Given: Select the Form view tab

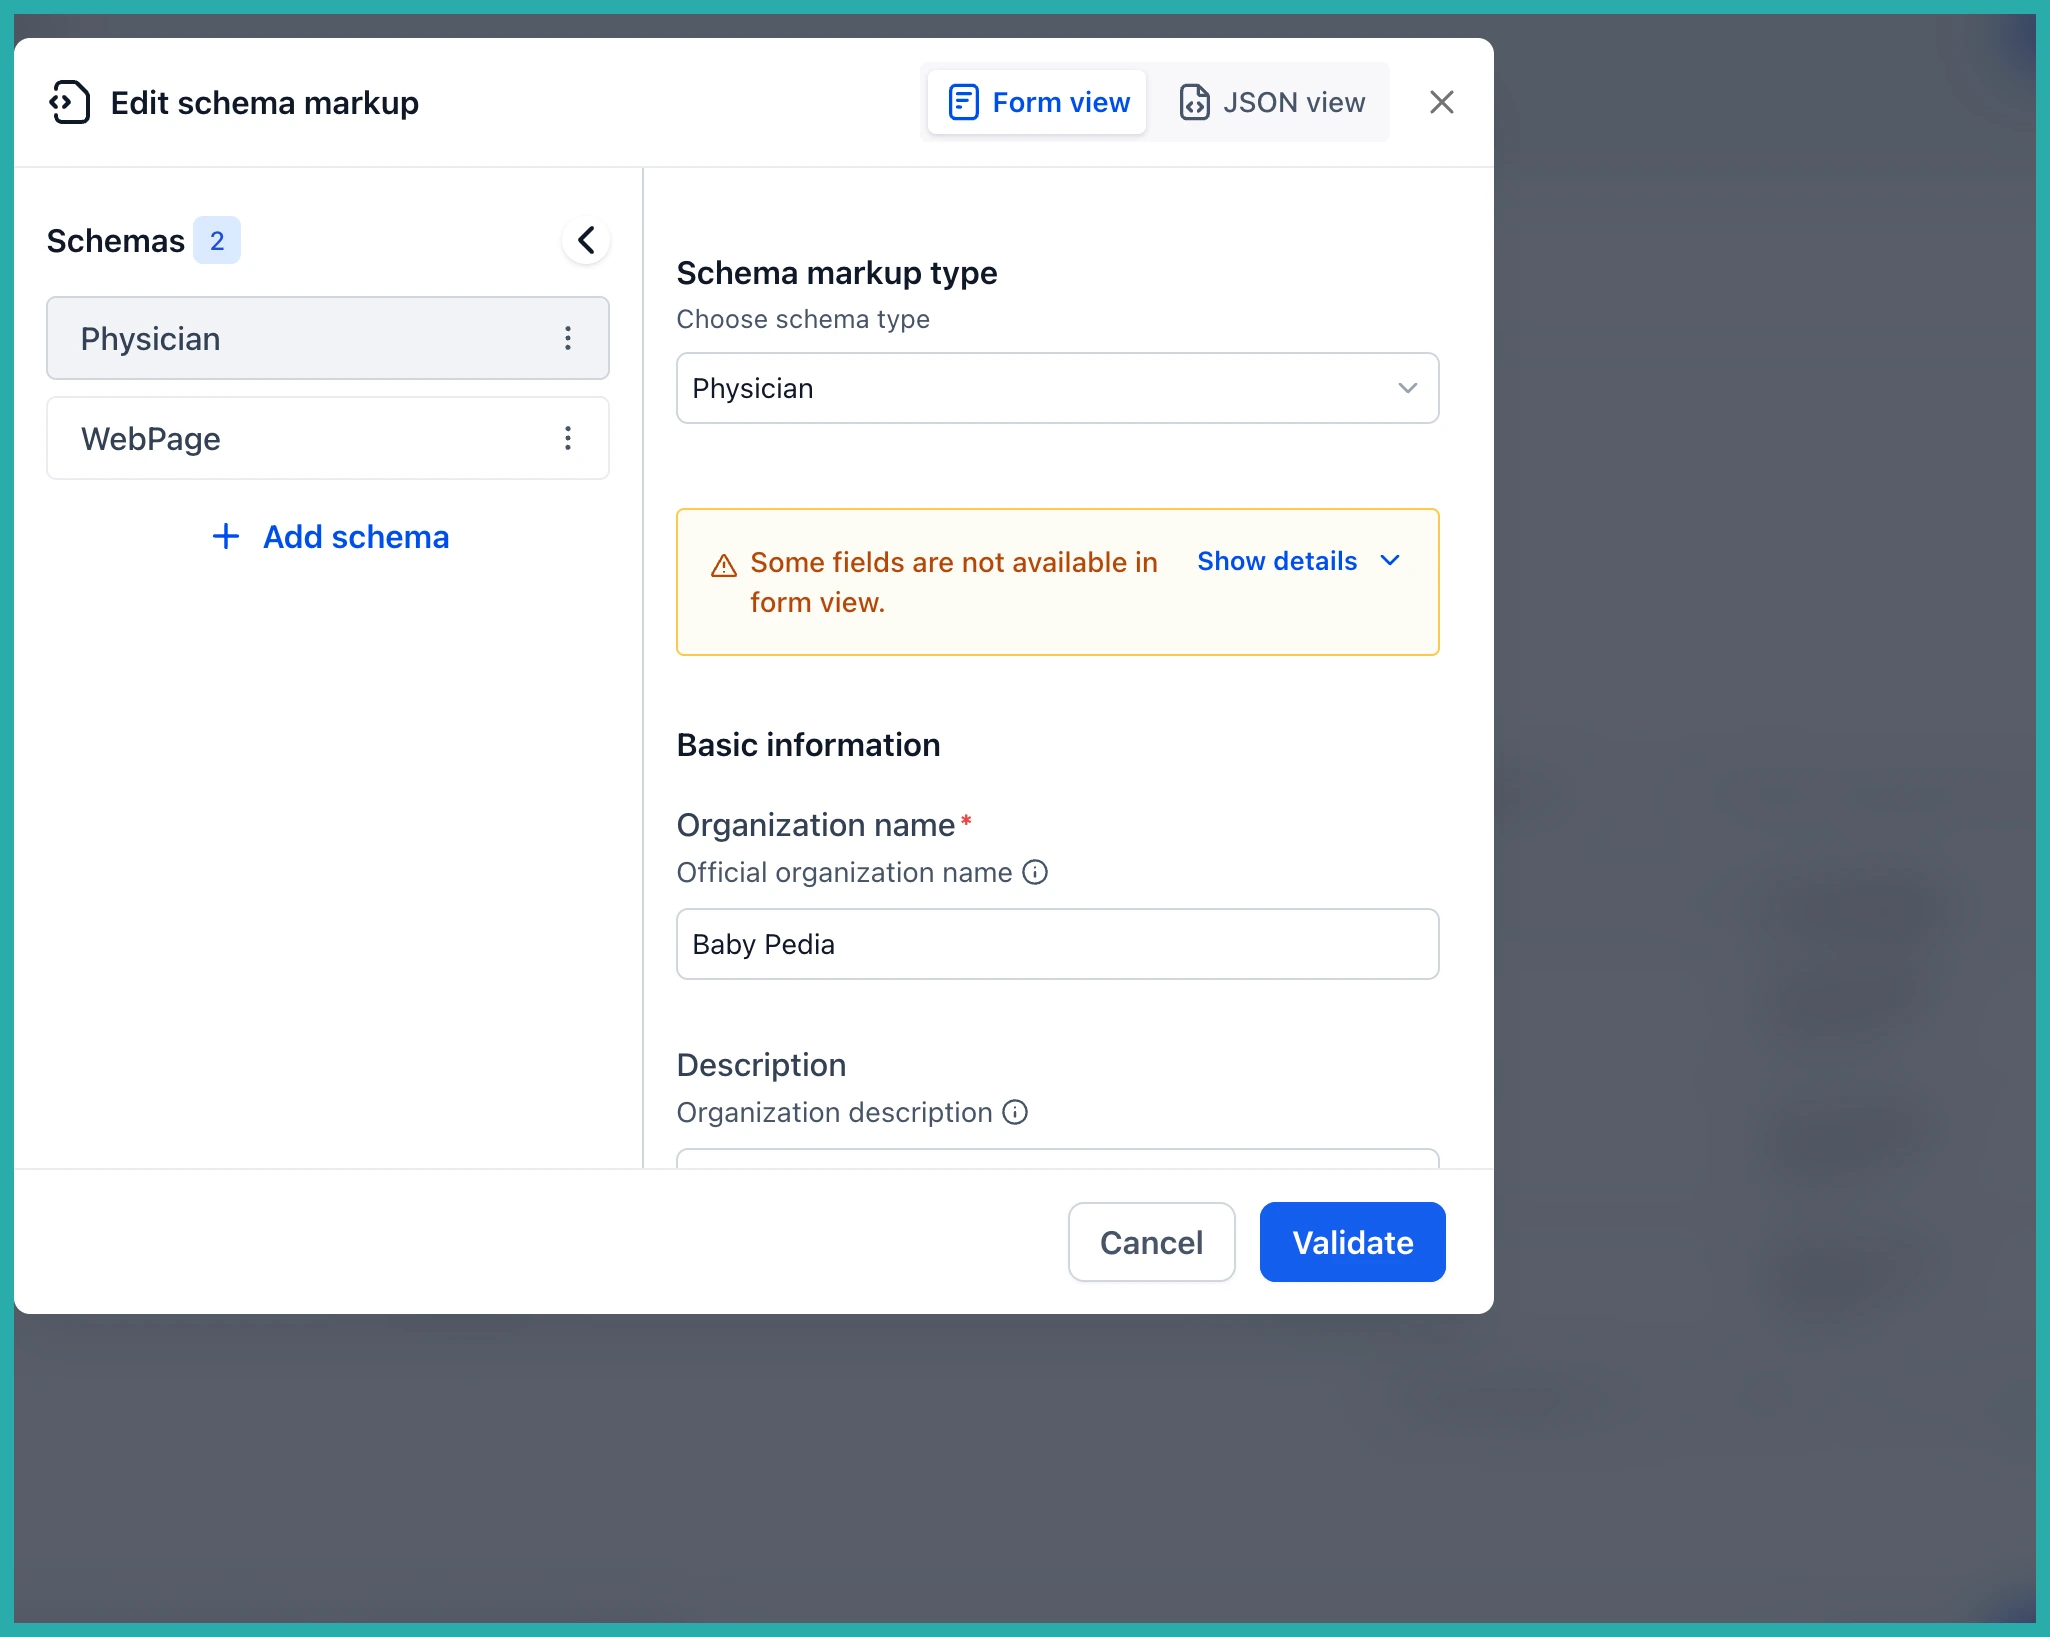Looking at the screenshot, I should tap(1037, 102).
